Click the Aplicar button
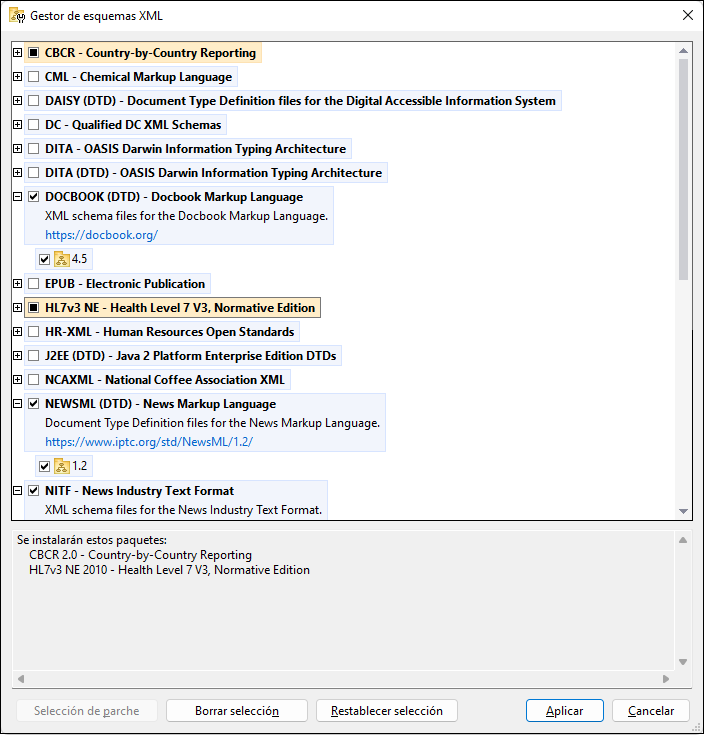This screenshot has width=704, height=735. tap(564, 711)
